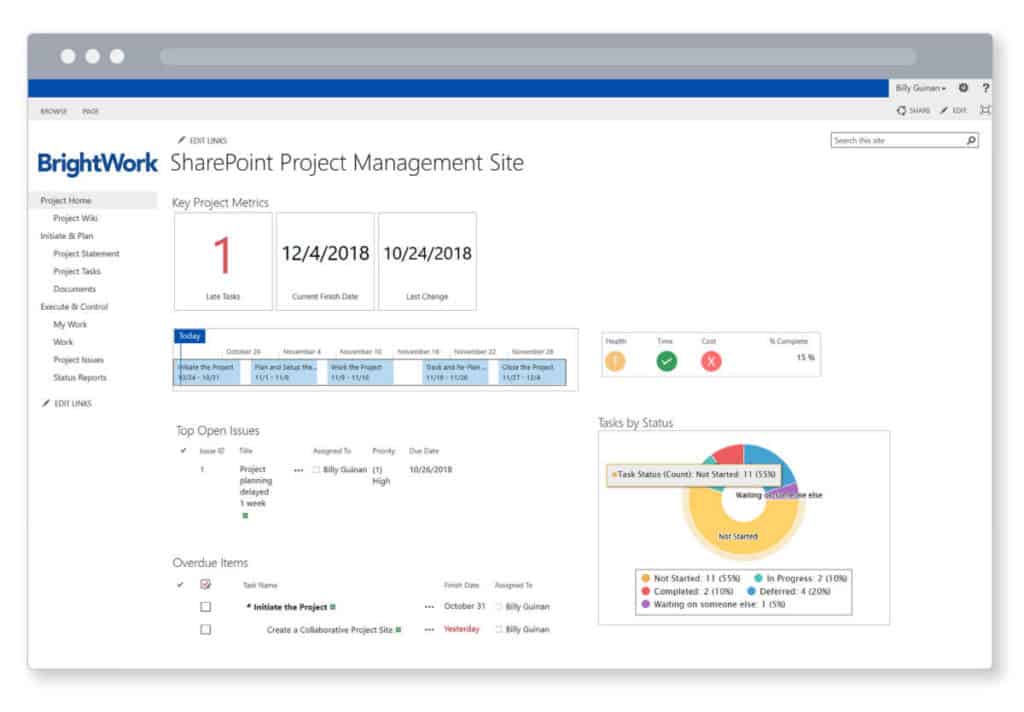1024x712 pixels.
Task: Collapse the Initiate the Project task group
Action: point(249,606)
